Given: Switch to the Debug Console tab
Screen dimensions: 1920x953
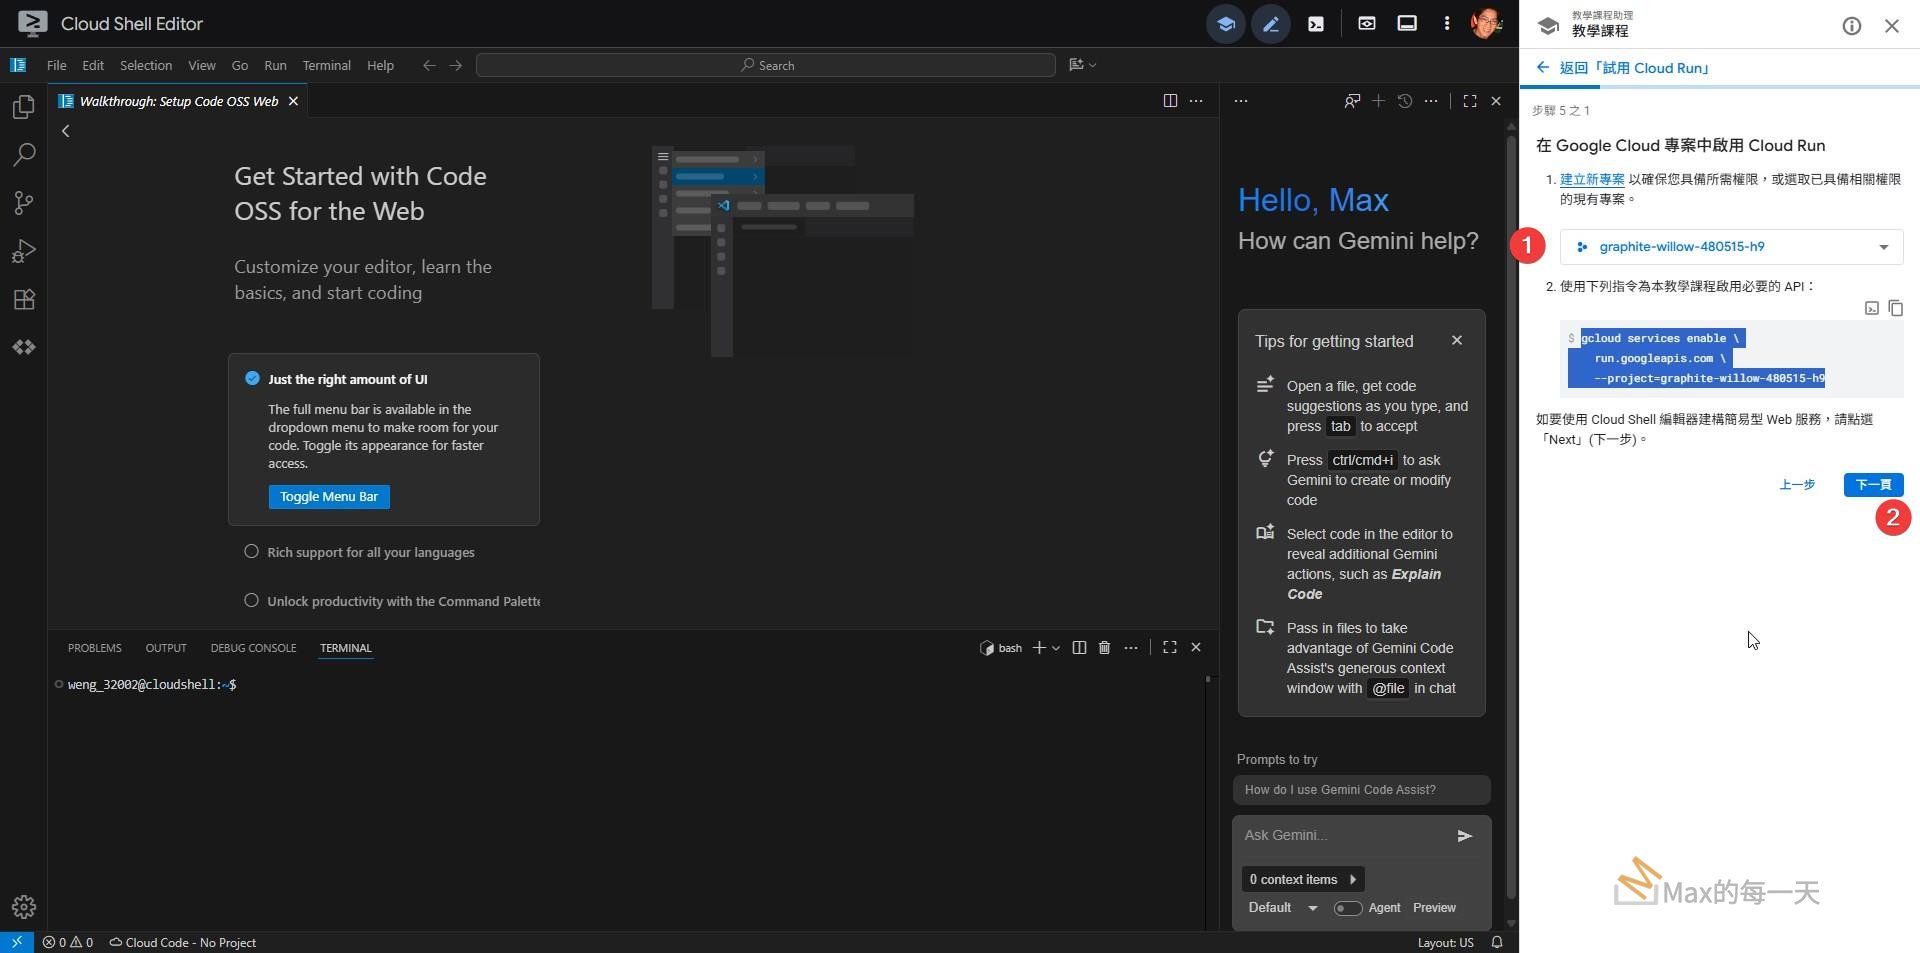Looking at the screenshot, I should coord(253,648).
